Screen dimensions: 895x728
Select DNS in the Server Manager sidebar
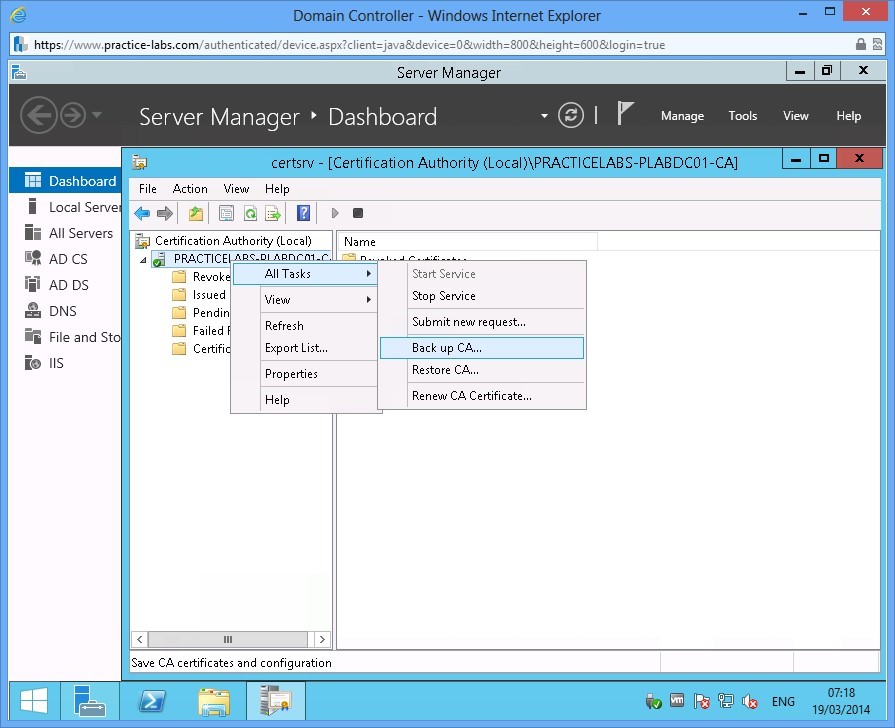[x=61, y=310]
